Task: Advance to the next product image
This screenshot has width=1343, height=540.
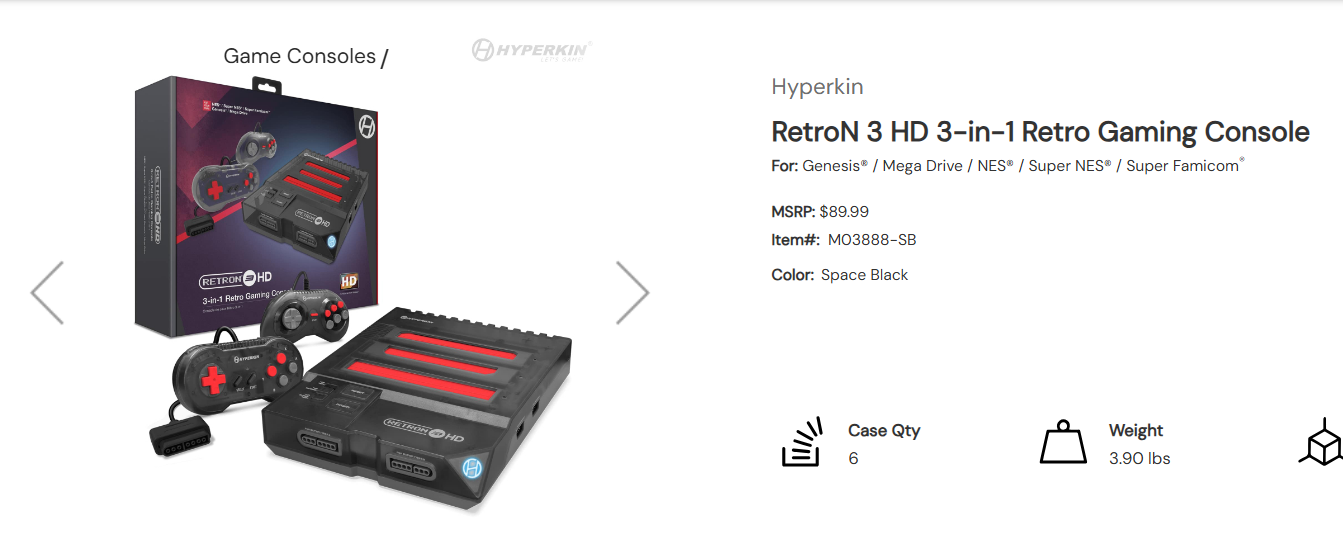Action: pos(632,293)
